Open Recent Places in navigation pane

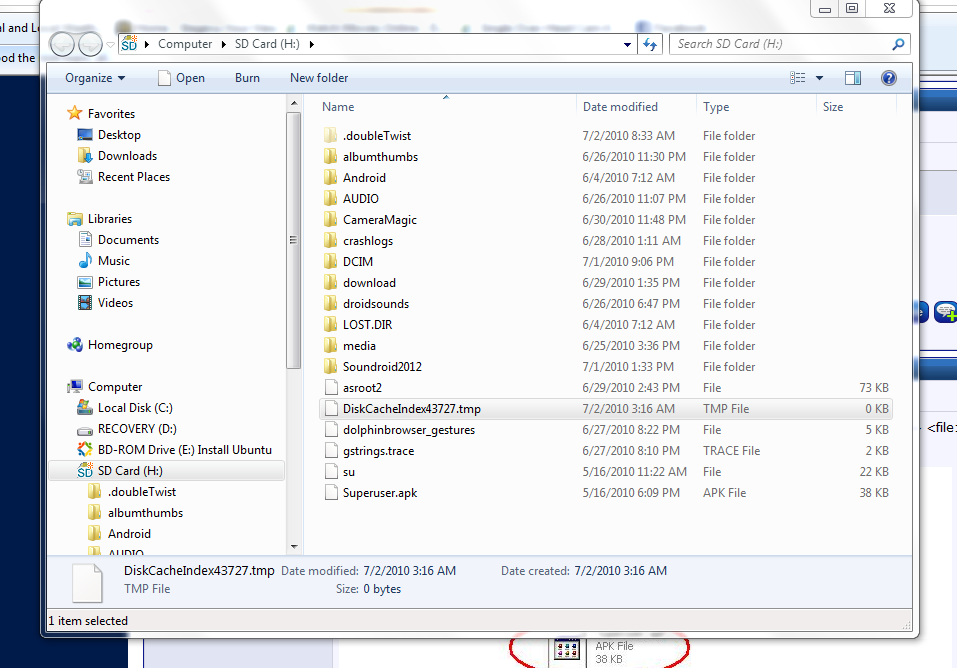pos(134,177)
